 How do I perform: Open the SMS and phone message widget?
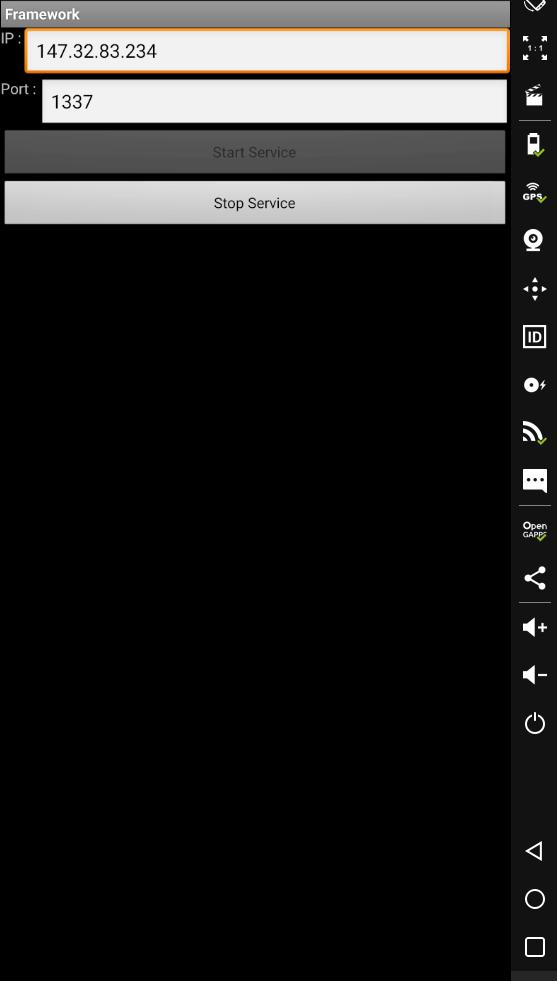click(534, 481)
